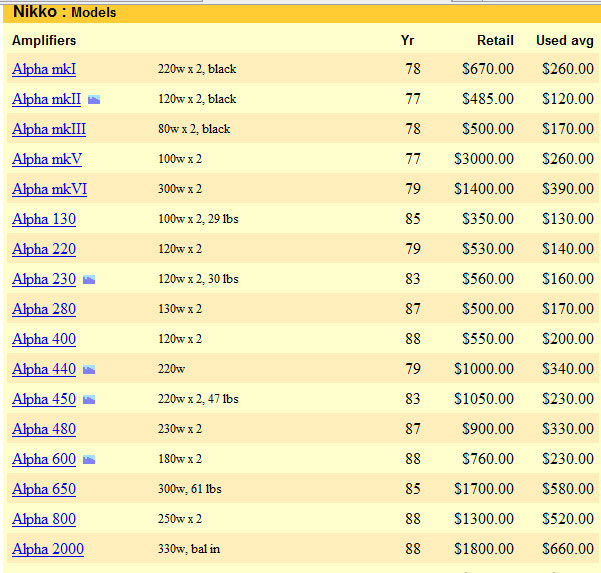Image resolution: width=601 pixels, height=573 pixels.
Task: Open photo icon beside Alpha 600
Action: tap(89, 460)
